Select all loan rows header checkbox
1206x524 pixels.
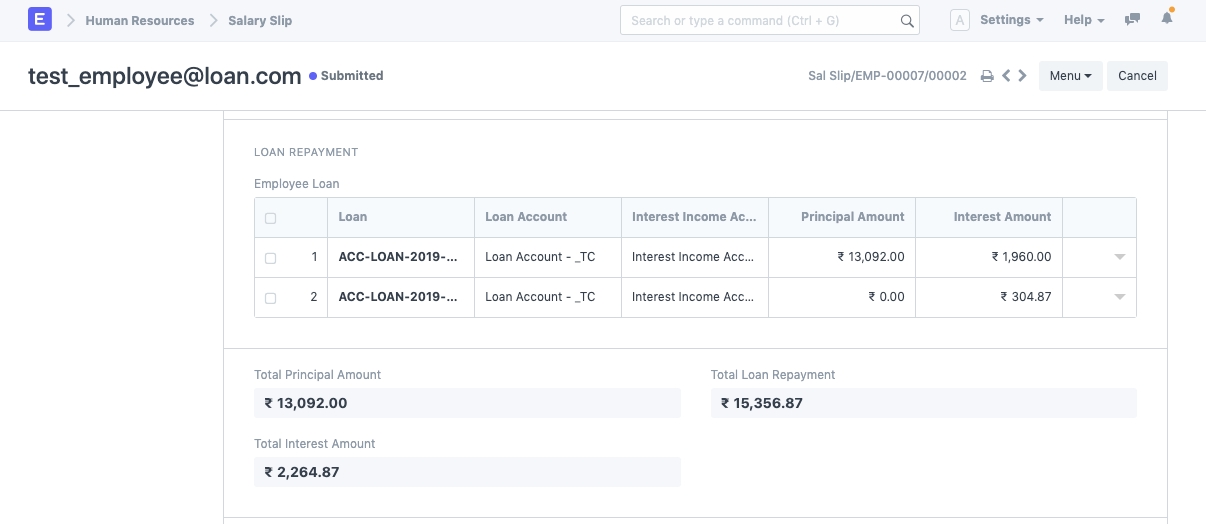click(x=270, y=218)
